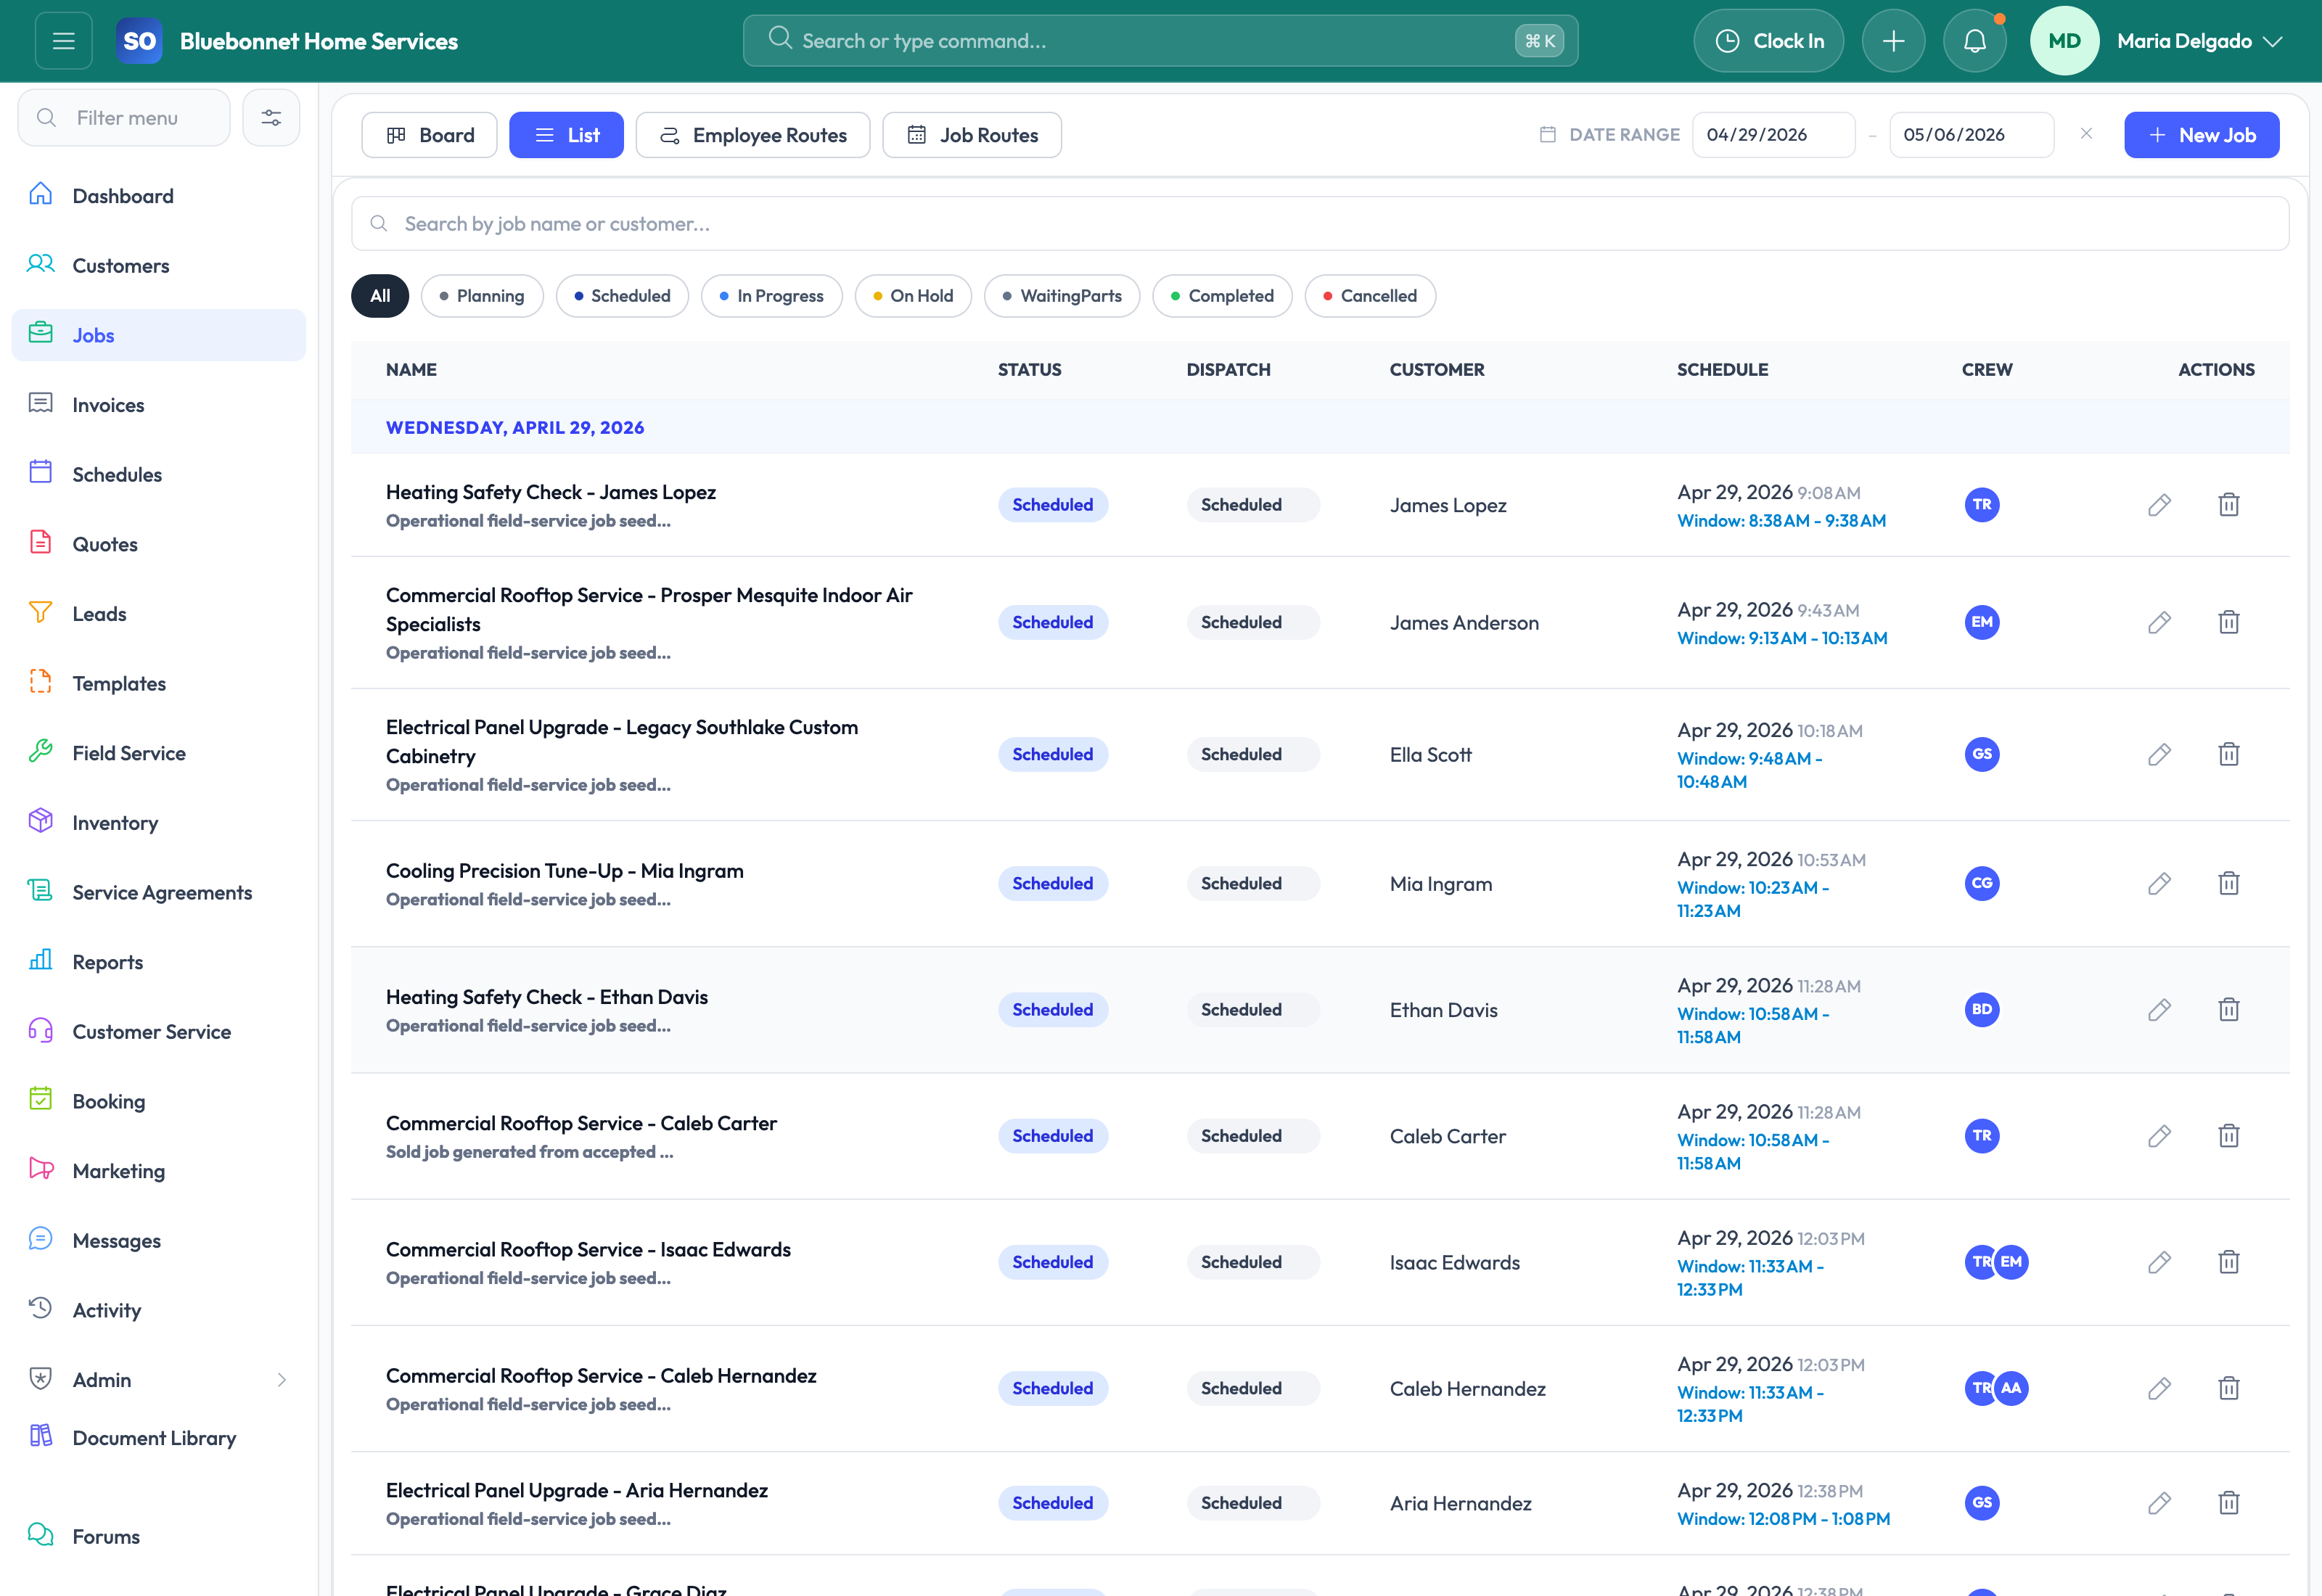The width and height of the screenshot is (2322, 1596).
Task: Delete the Commercial Rooftop Service – Isaac Edwards job
Action: click(x=2228, y=1262)
